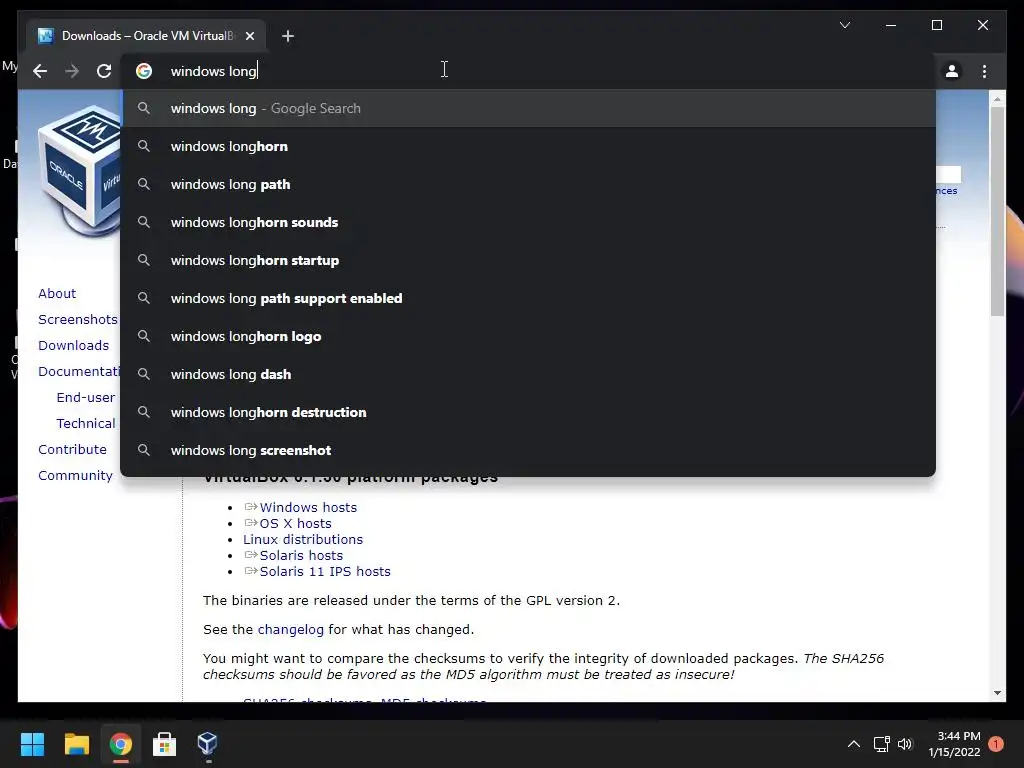This screenshot has width=1024, height=768.
Task: Open the Chrome profile avatar icon
Action: 952,71
